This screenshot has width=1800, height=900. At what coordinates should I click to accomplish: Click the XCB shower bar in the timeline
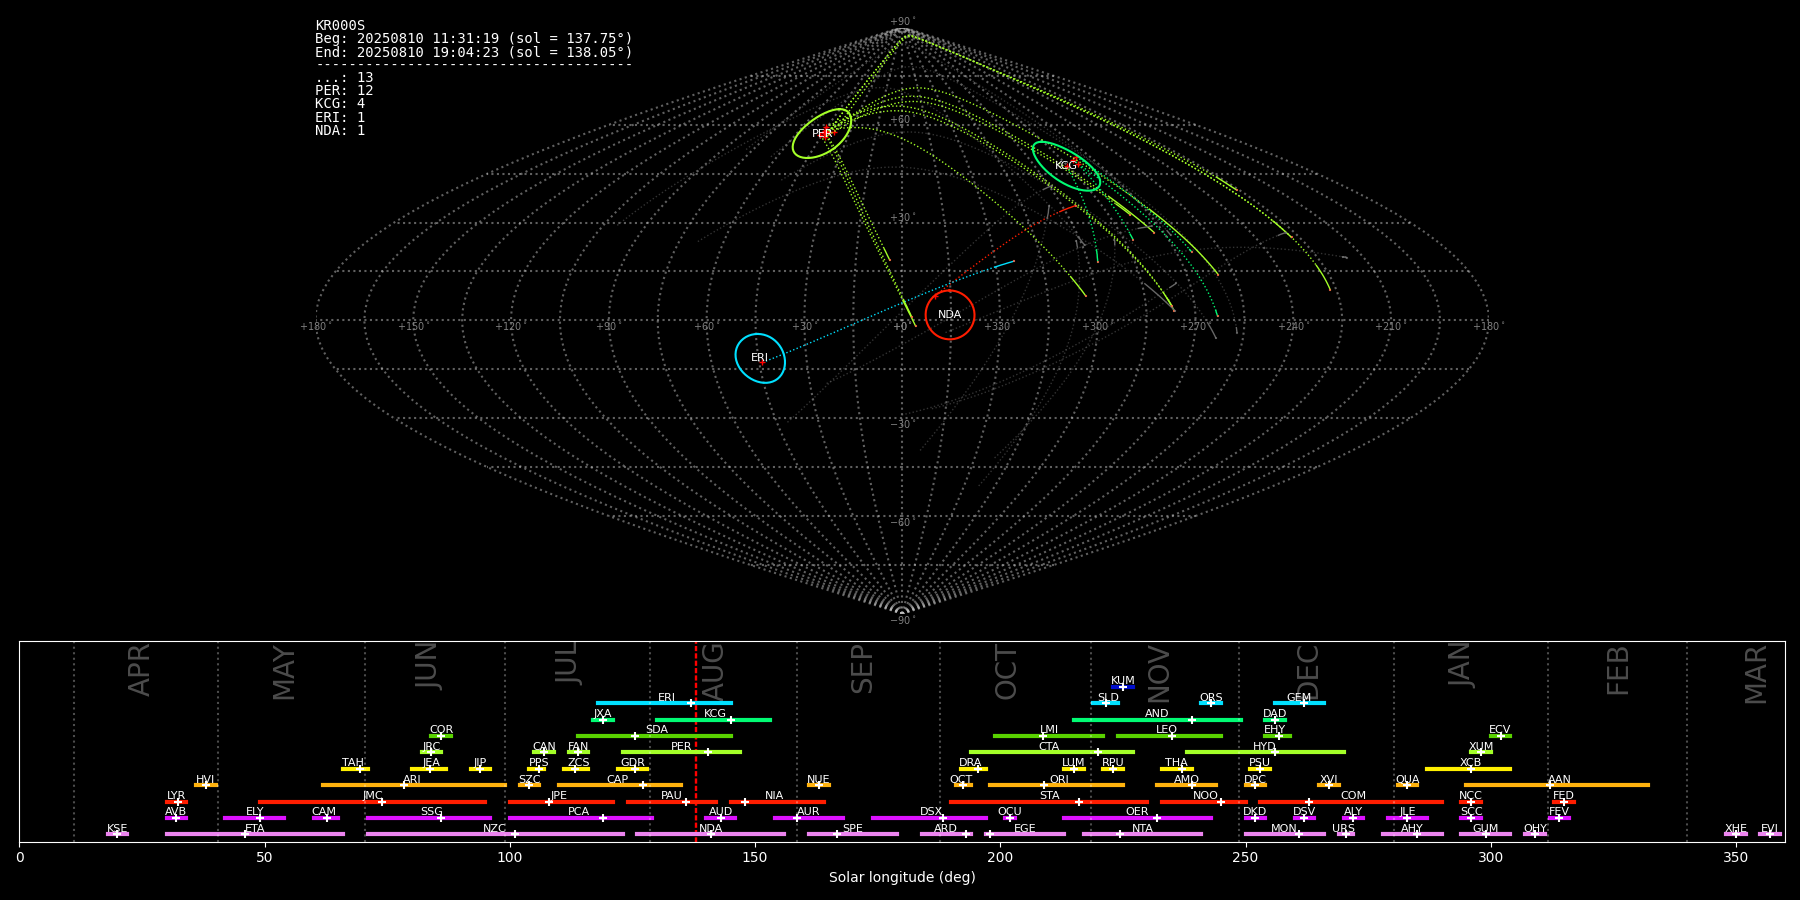[x=1468, y=769]
